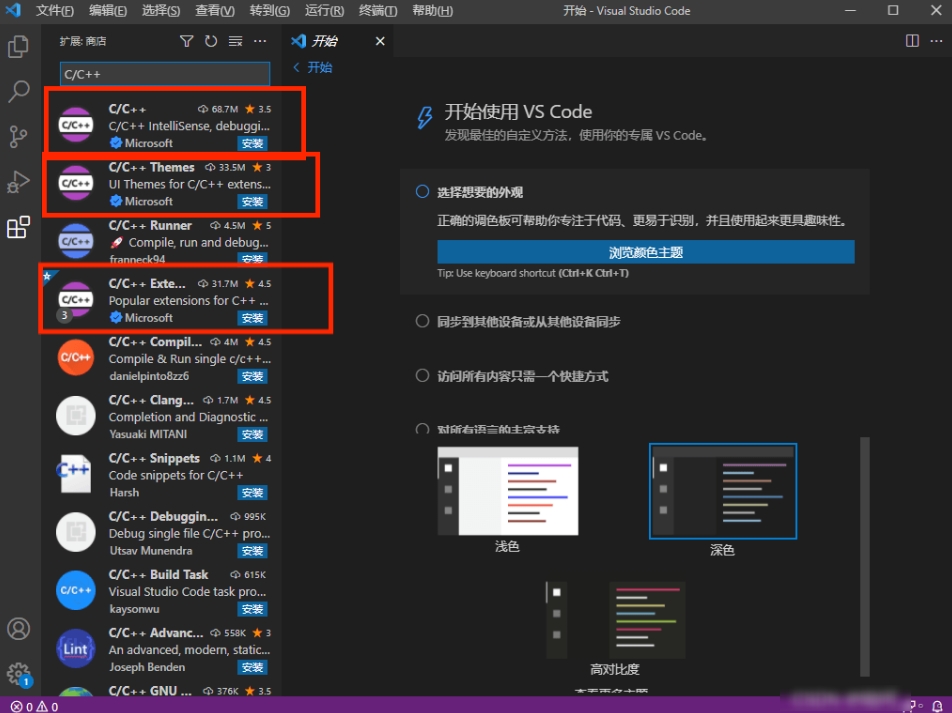The width and height of the screenshot is (952, 713).
Task: Select the C/C++ Debugging extension icon
Action: 75,532
